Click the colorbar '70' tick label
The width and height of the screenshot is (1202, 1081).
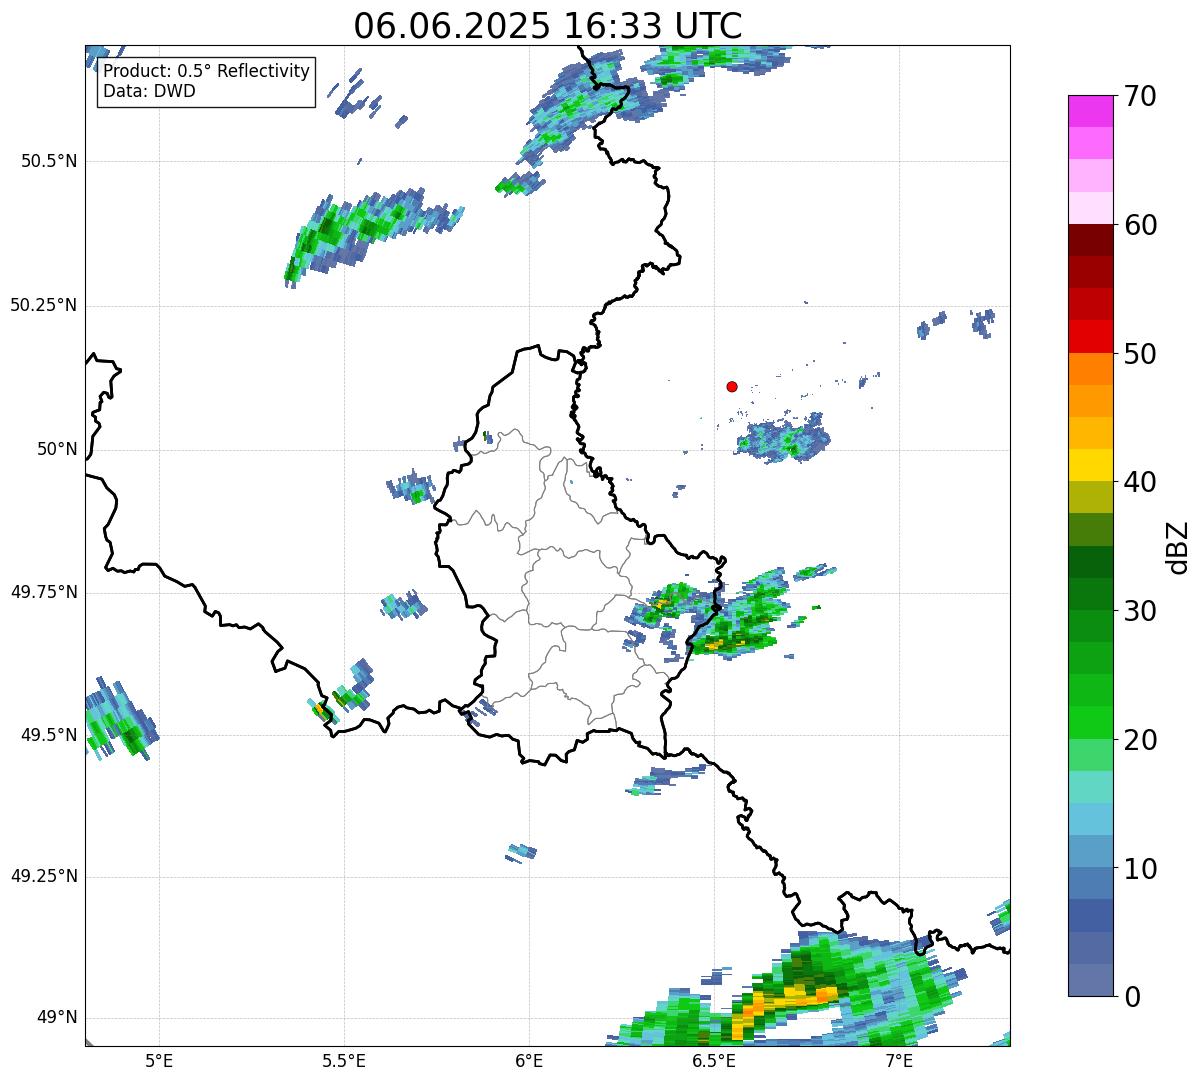click(1141, 96)
